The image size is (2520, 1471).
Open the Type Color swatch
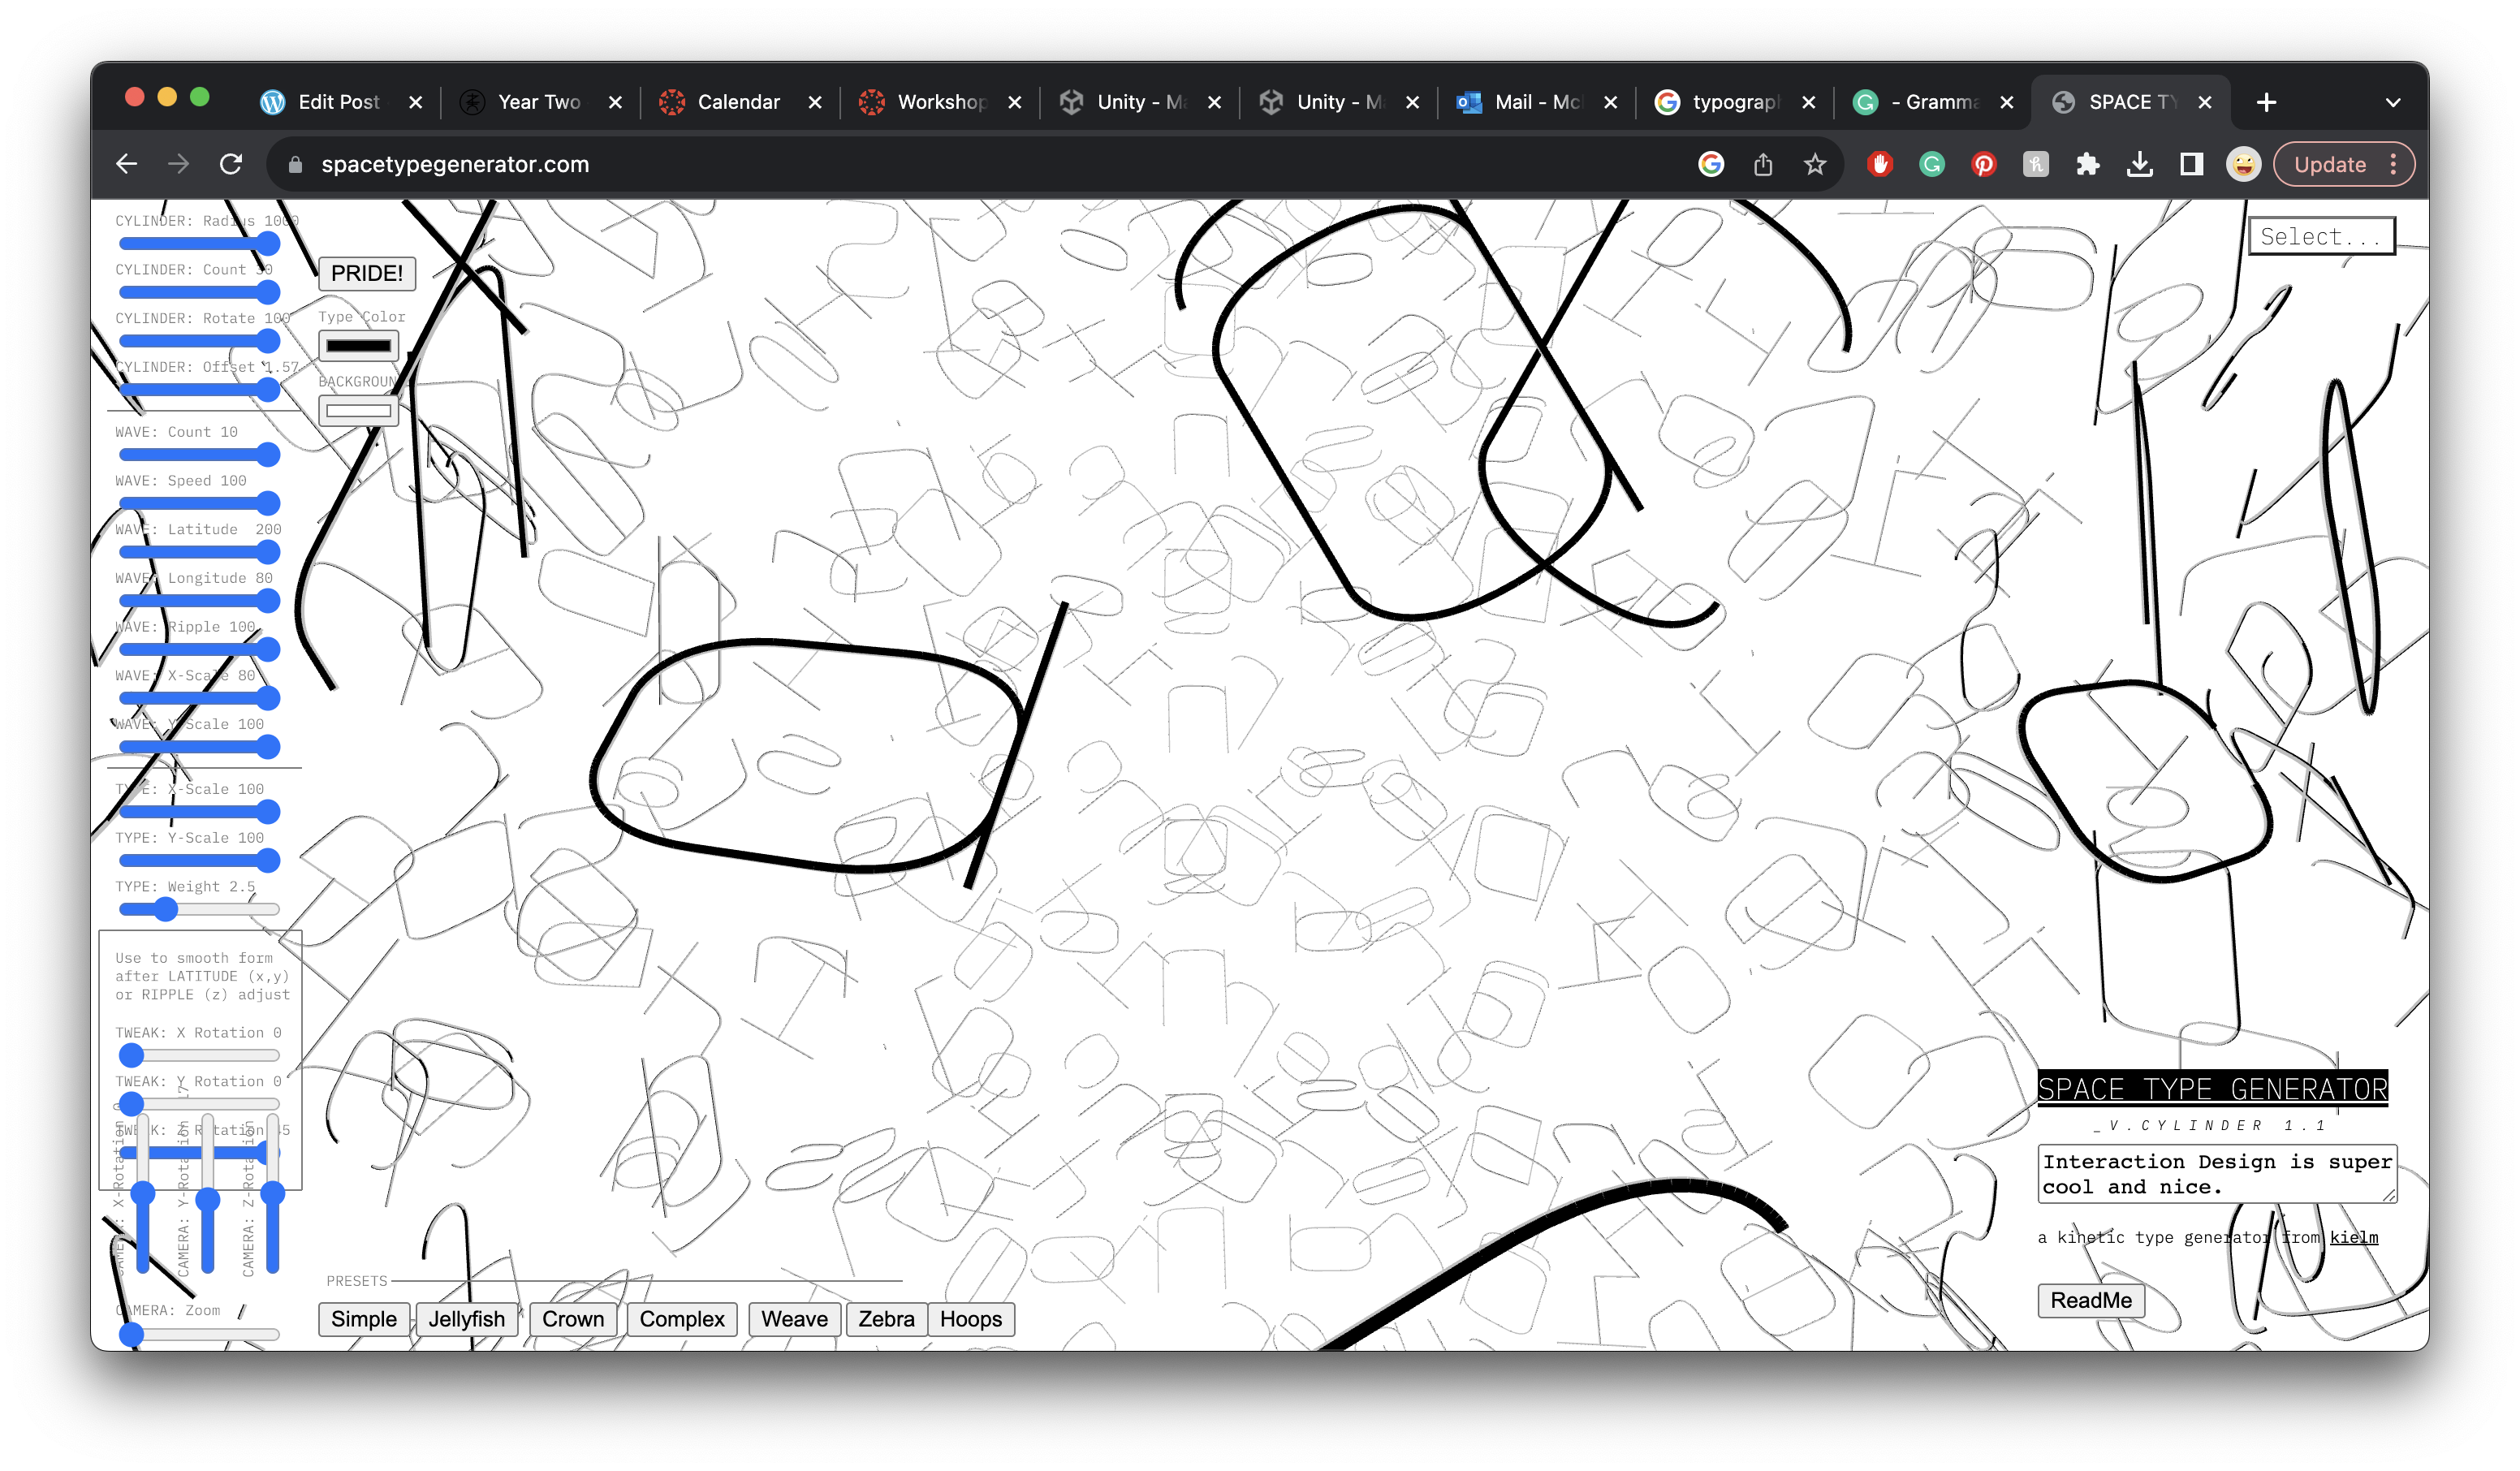coord(358,346)
